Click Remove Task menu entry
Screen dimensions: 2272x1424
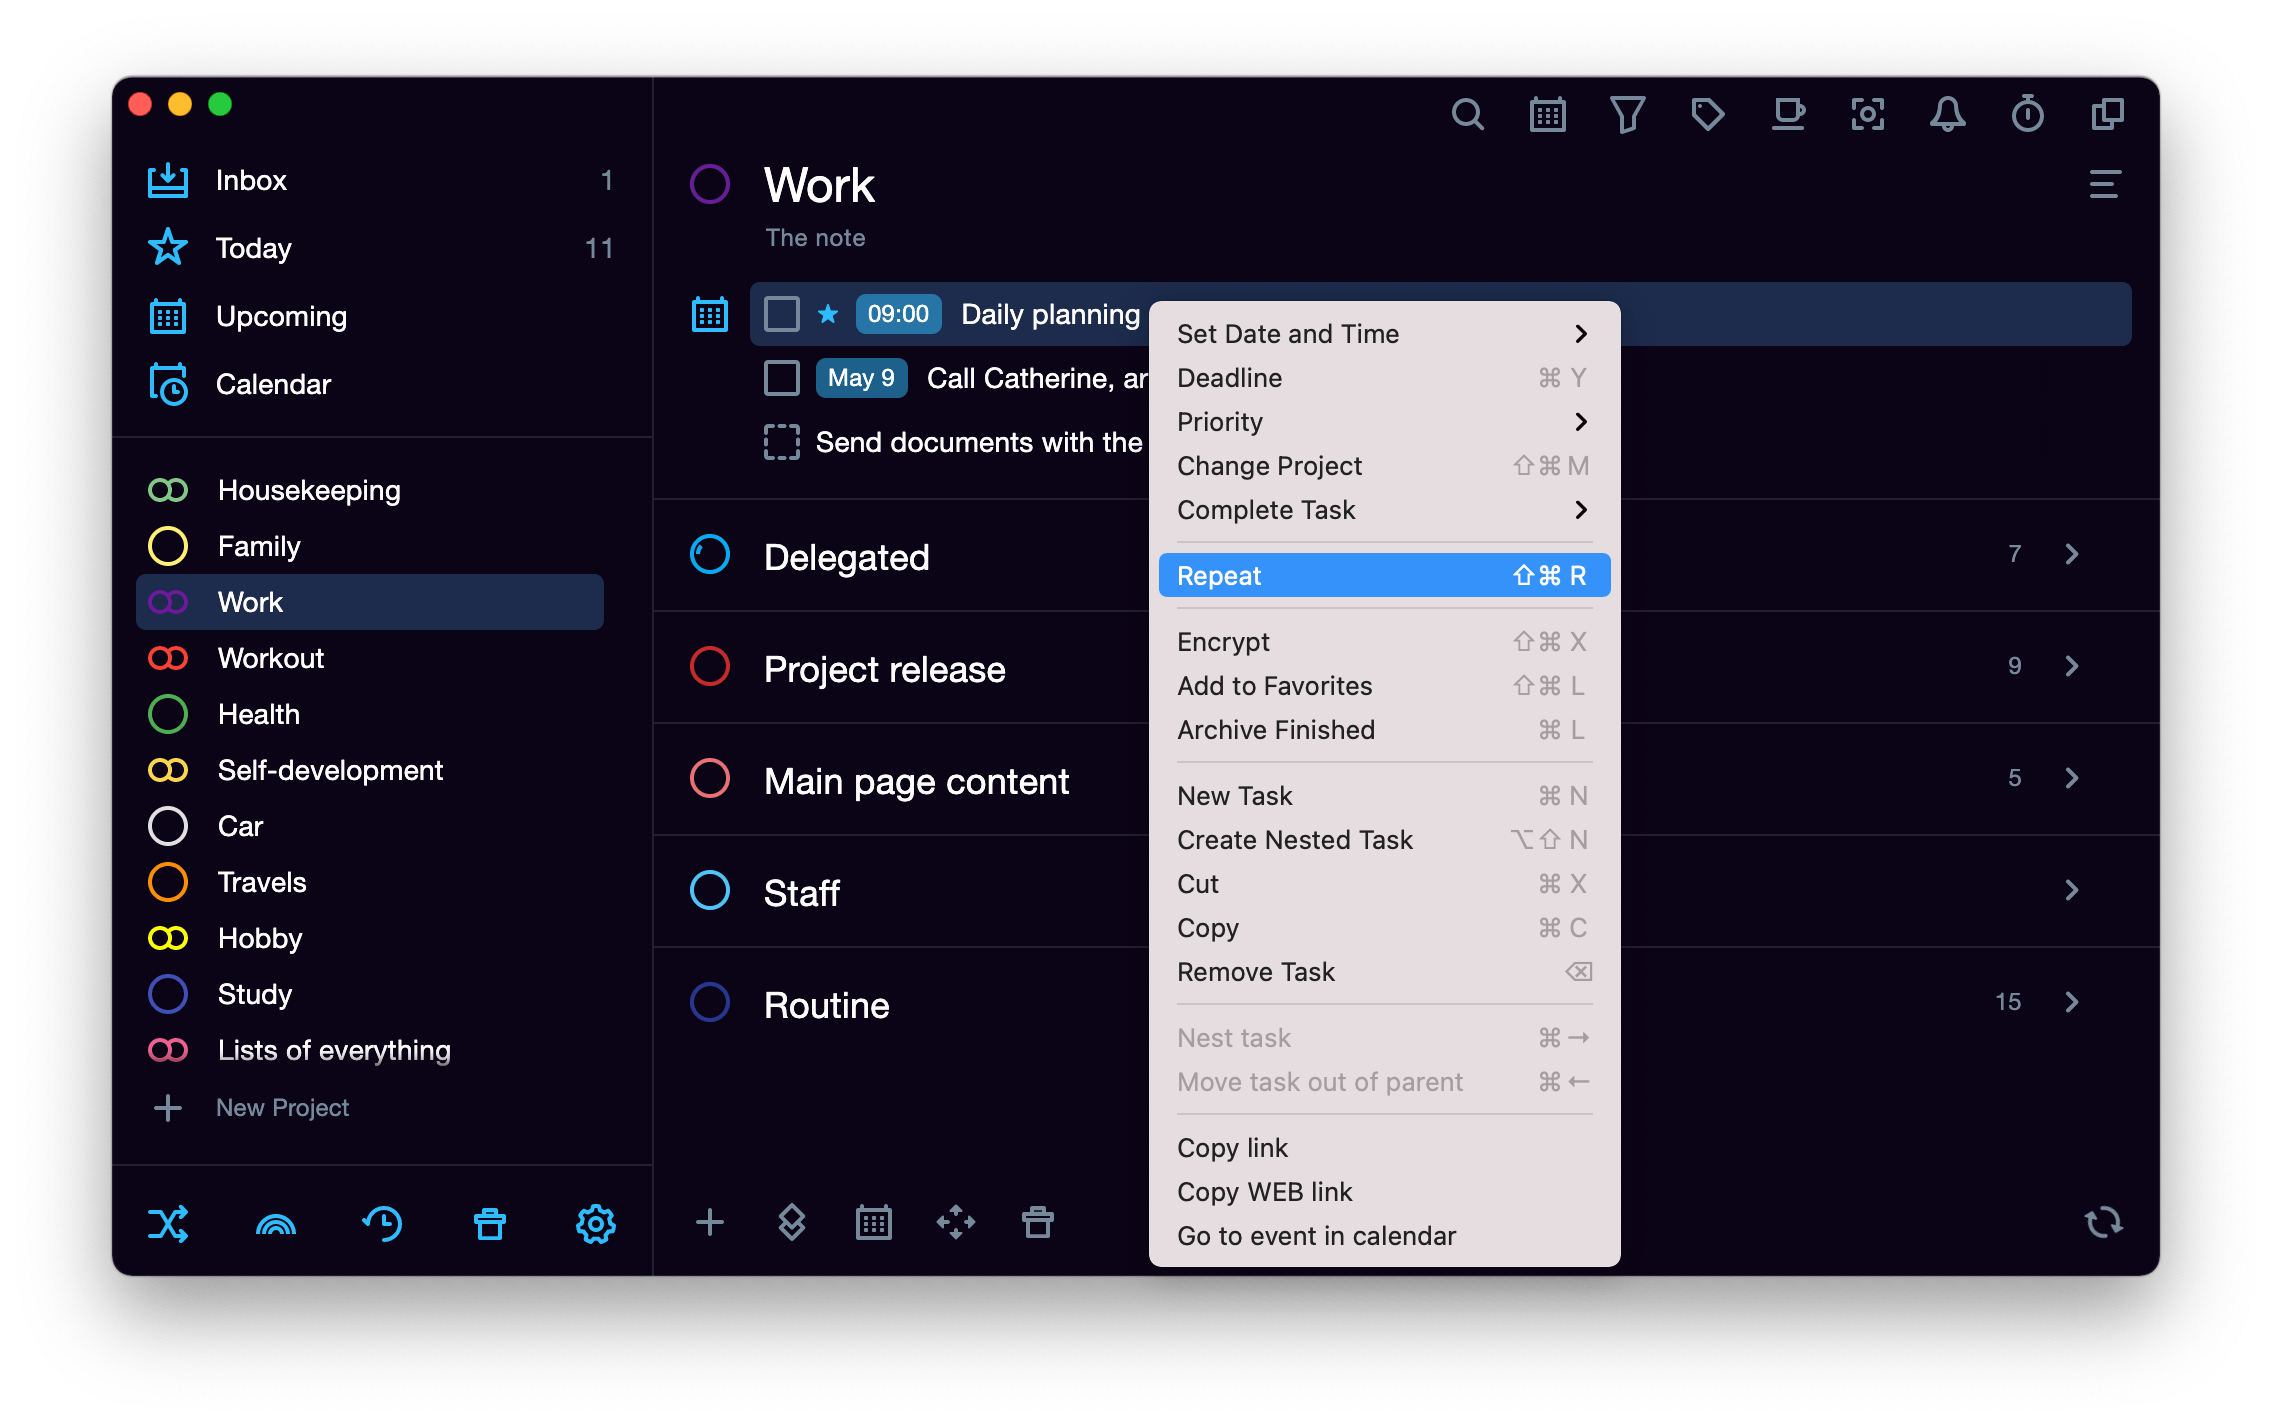(x=1384, y=972)
